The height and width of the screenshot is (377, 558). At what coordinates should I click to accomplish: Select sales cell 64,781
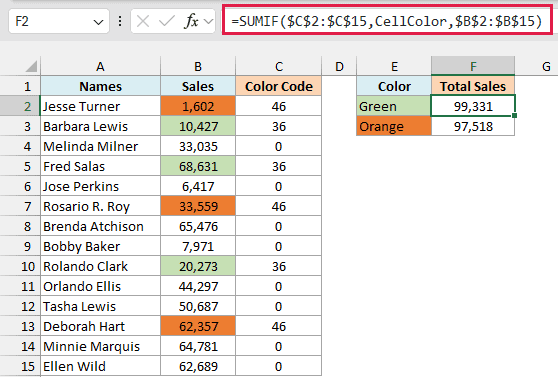[x=198, y=346]
